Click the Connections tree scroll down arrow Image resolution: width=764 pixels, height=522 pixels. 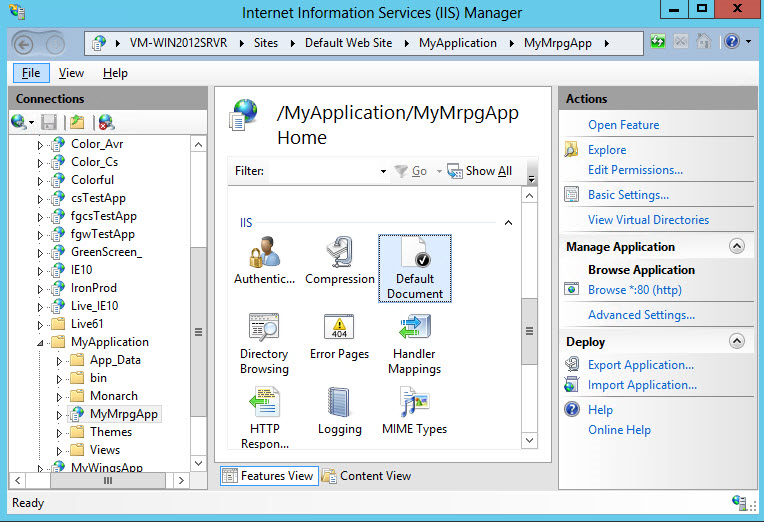pos(198,463)
